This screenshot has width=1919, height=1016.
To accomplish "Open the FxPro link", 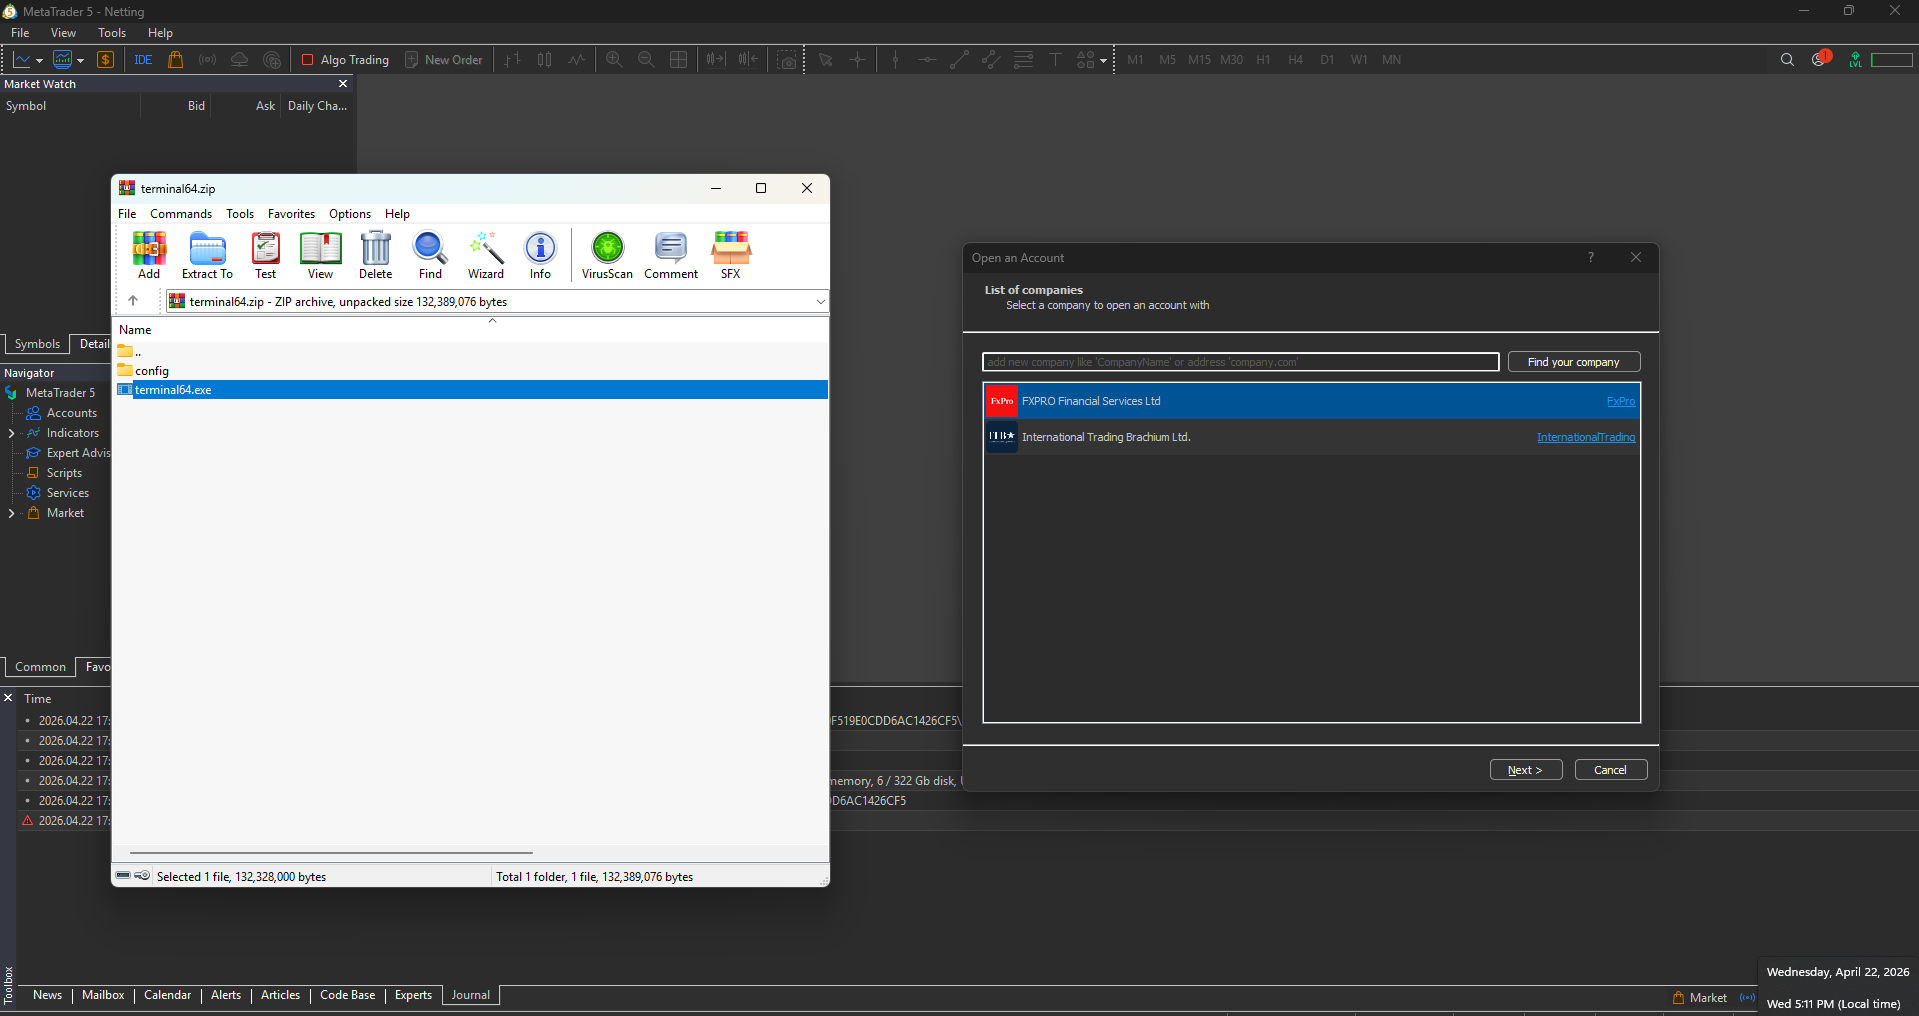I will [x=1621, y=402].
